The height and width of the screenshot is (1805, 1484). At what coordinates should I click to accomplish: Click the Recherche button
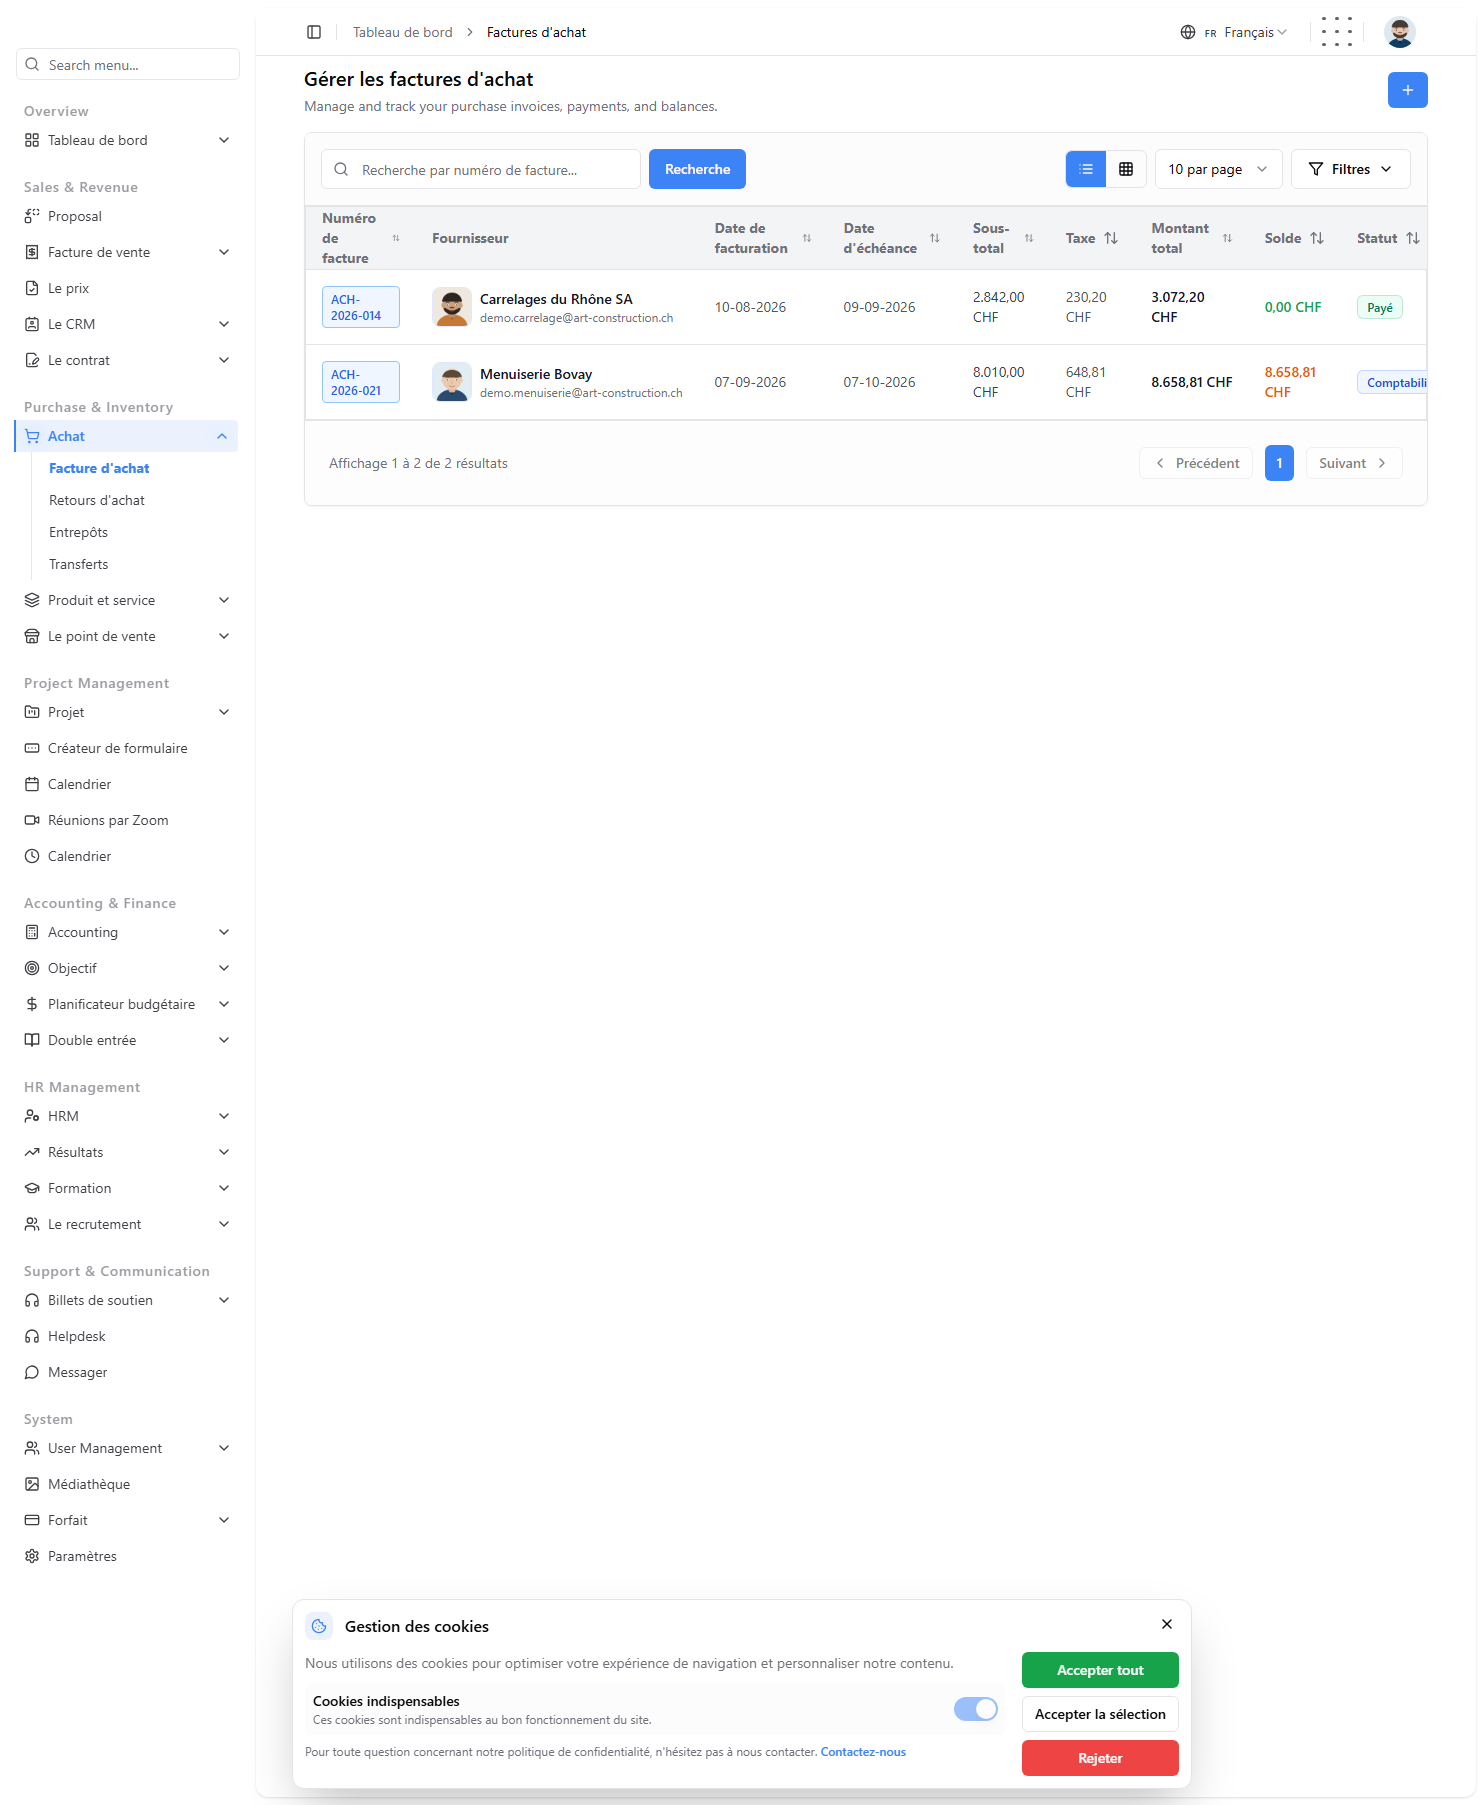pos(697,169)
